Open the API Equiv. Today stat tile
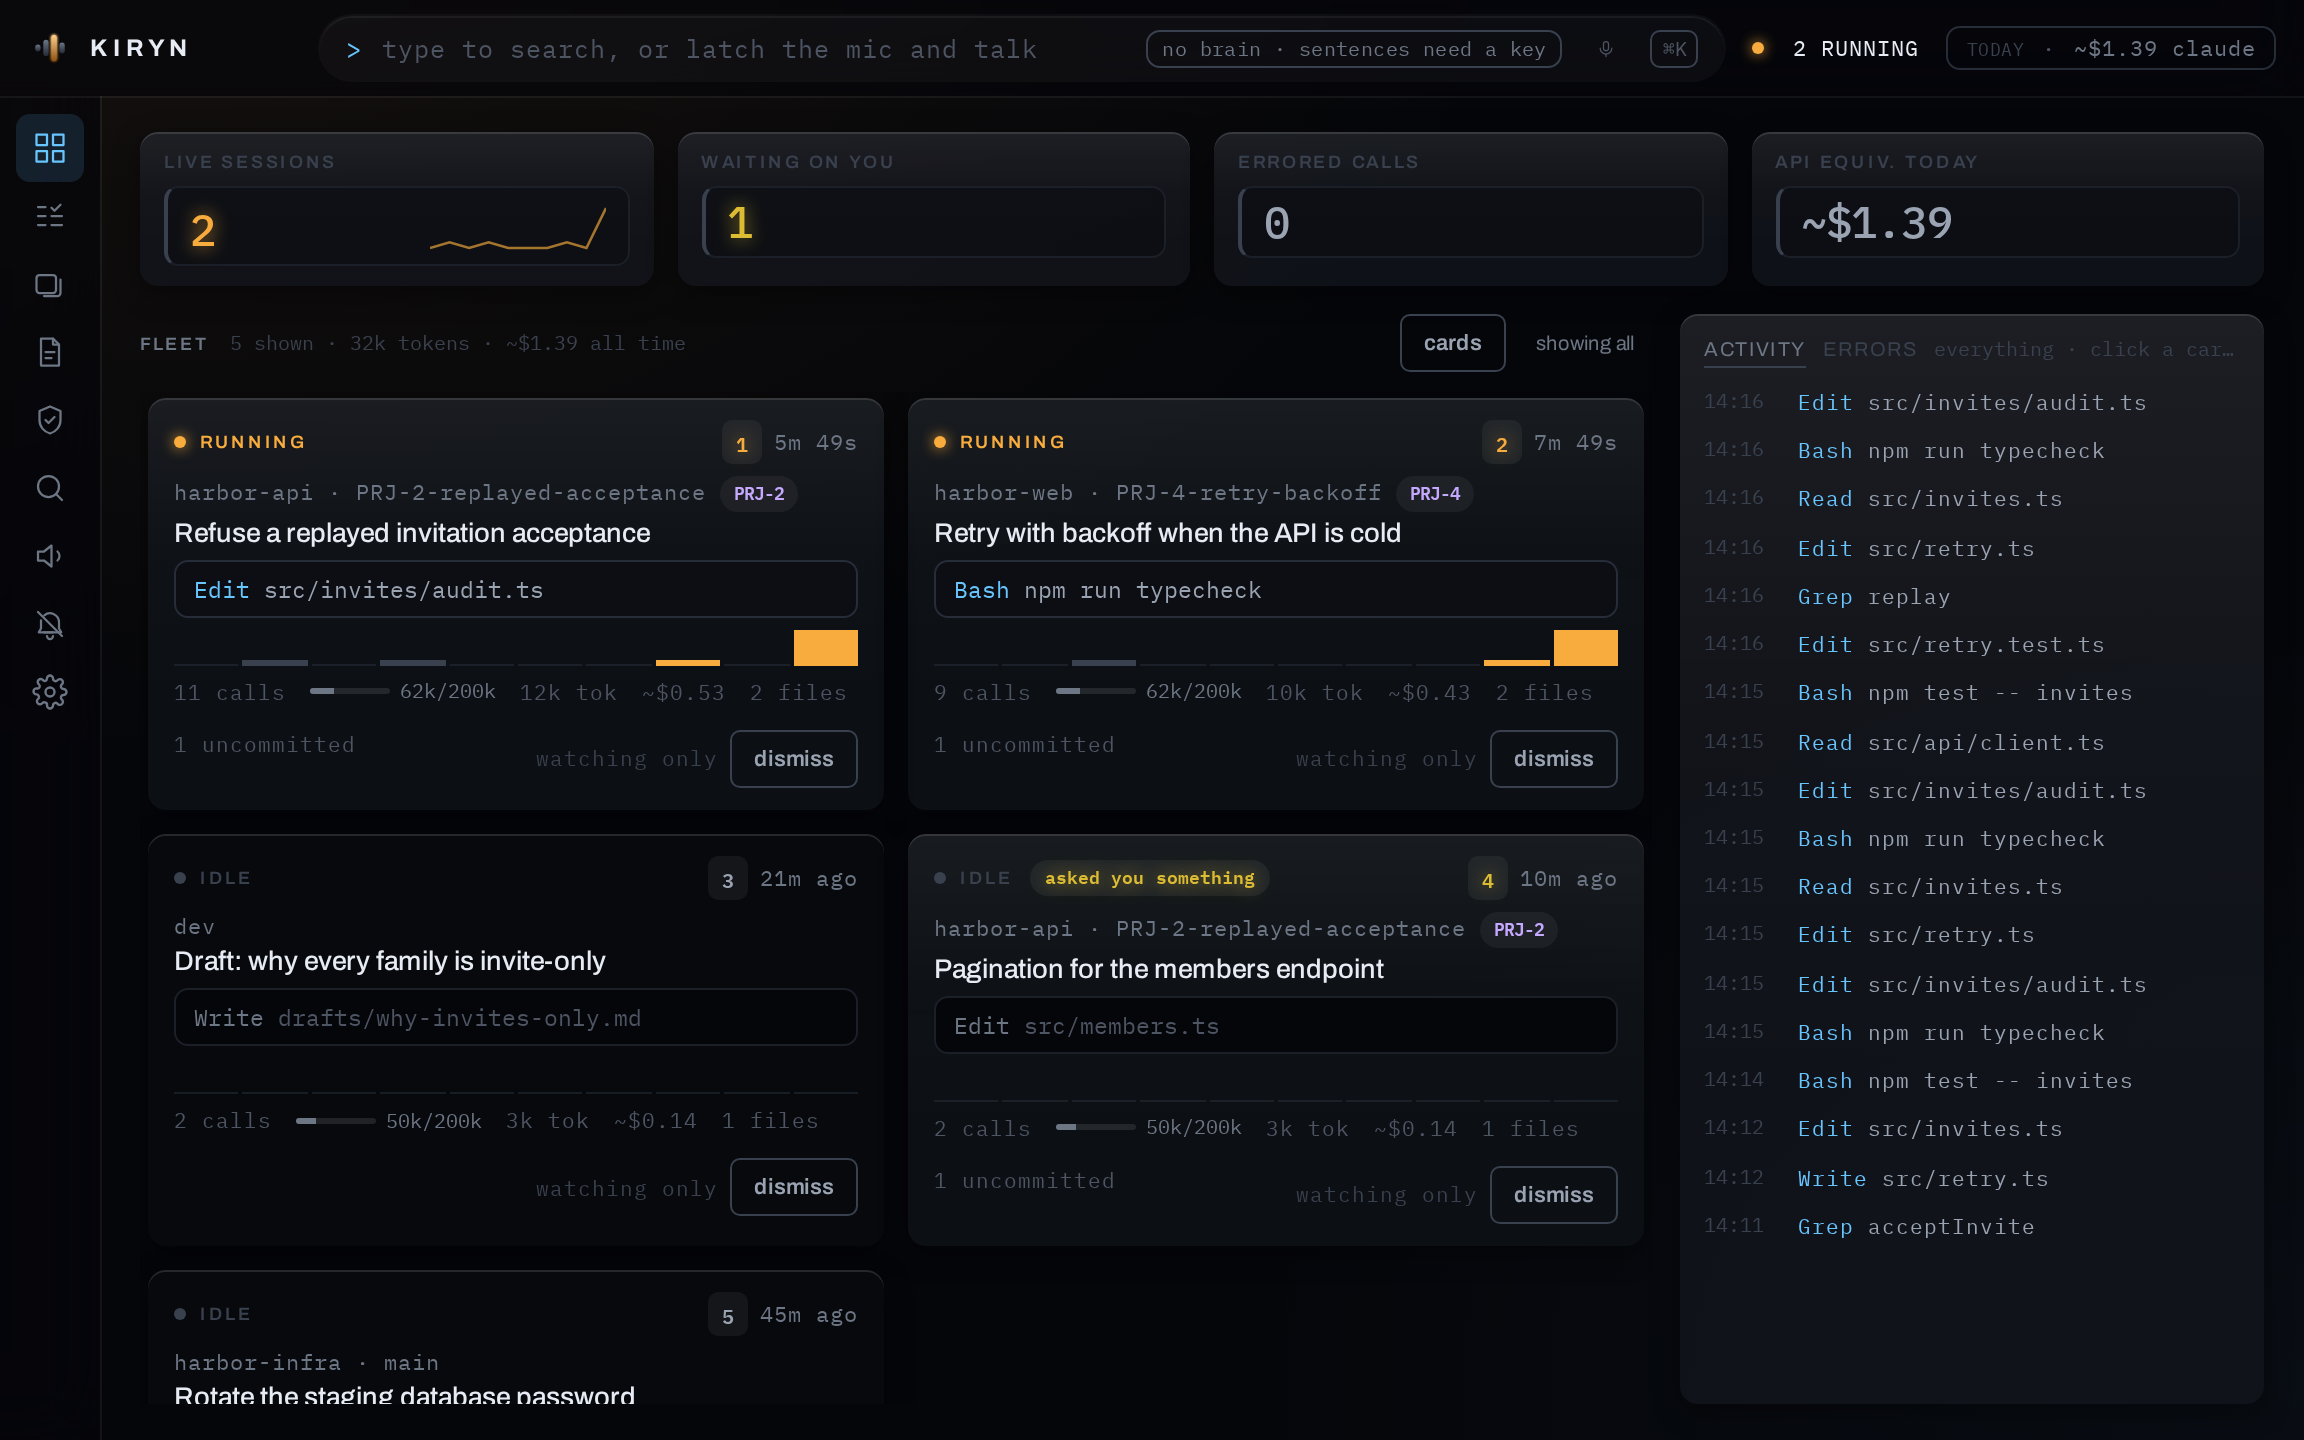Screen dimensions: 2304x1440 (x=2008, y=209)
